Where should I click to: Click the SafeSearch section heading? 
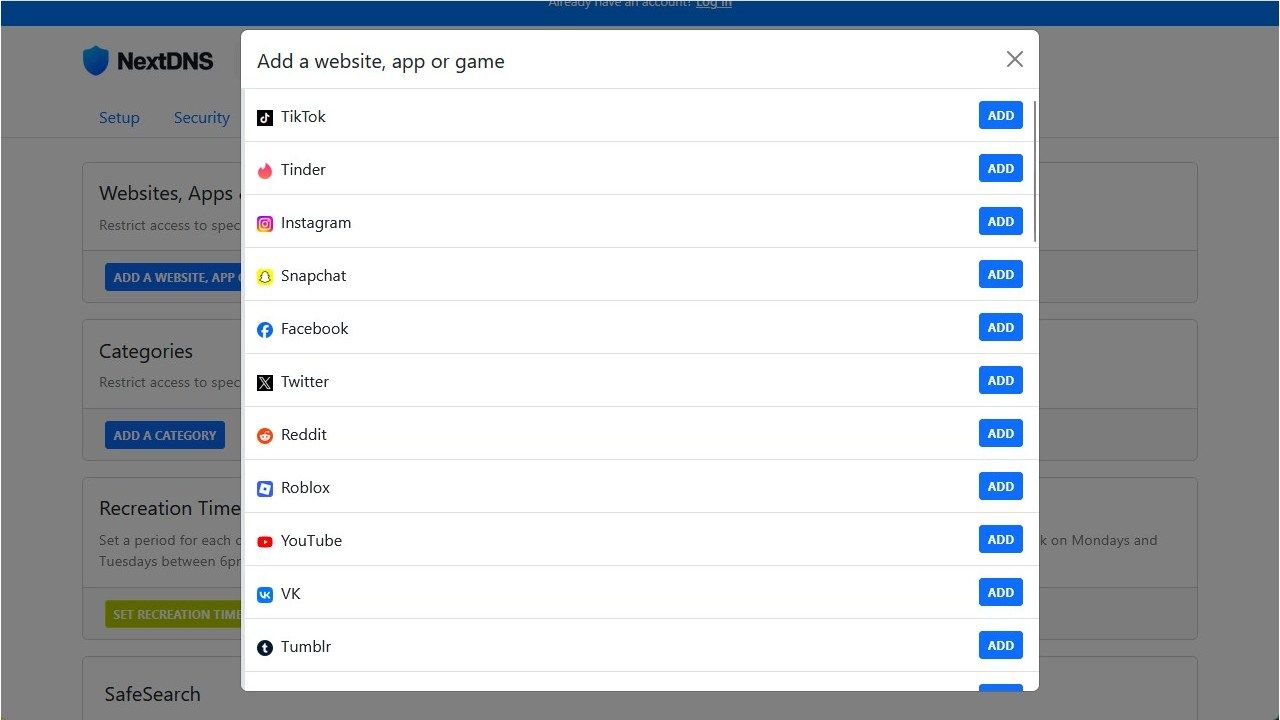coord(152,694)
